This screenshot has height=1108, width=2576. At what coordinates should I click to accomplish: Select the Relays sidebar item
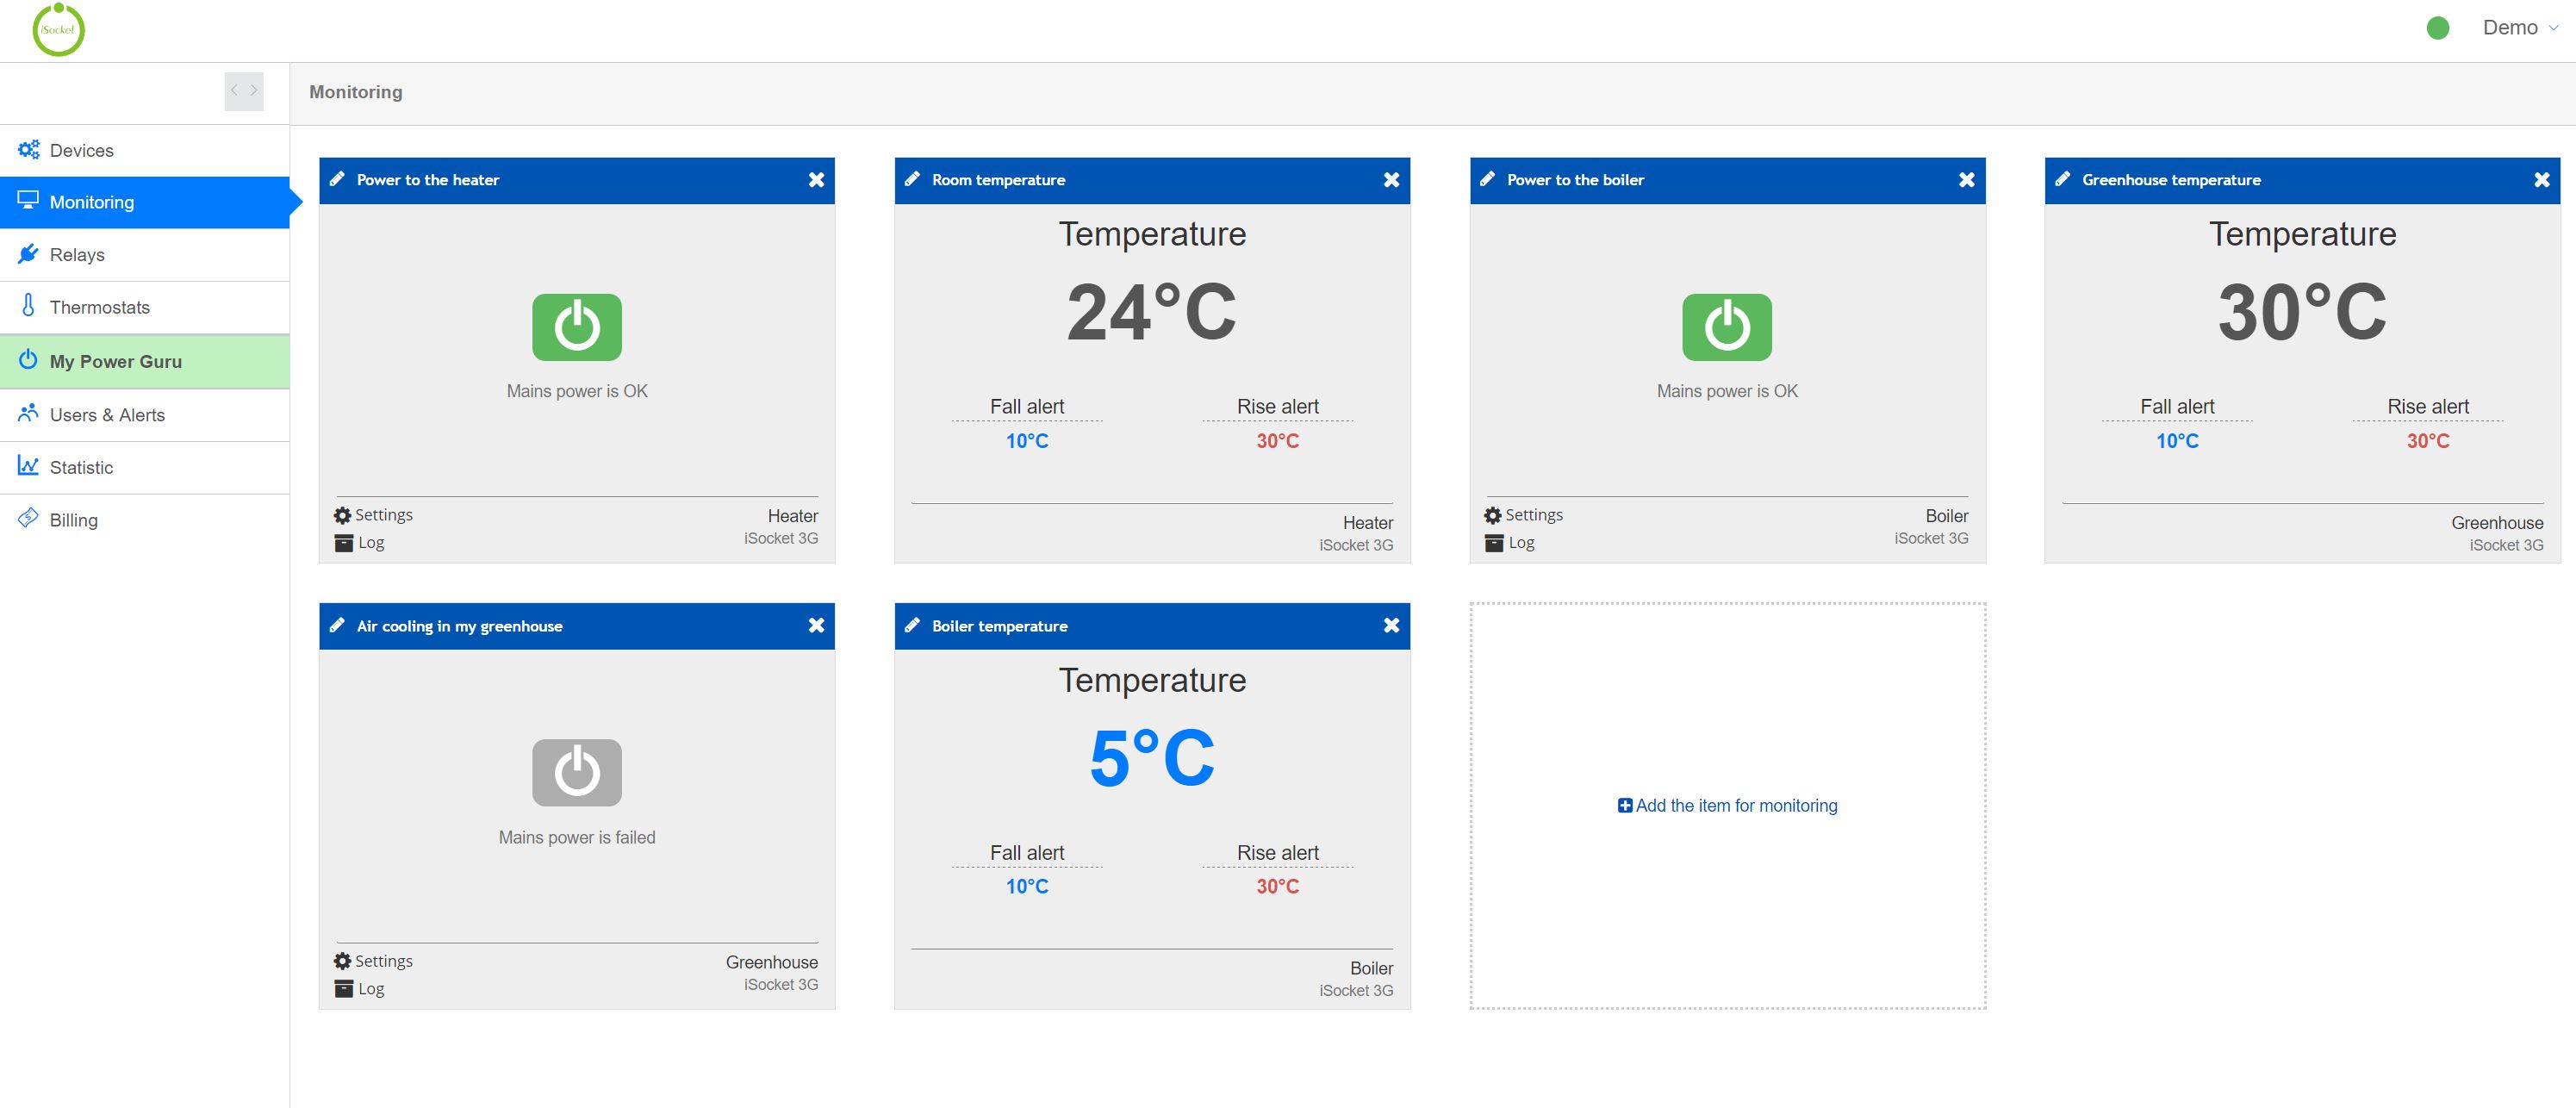pyautogui.click(x=77, y=254)
